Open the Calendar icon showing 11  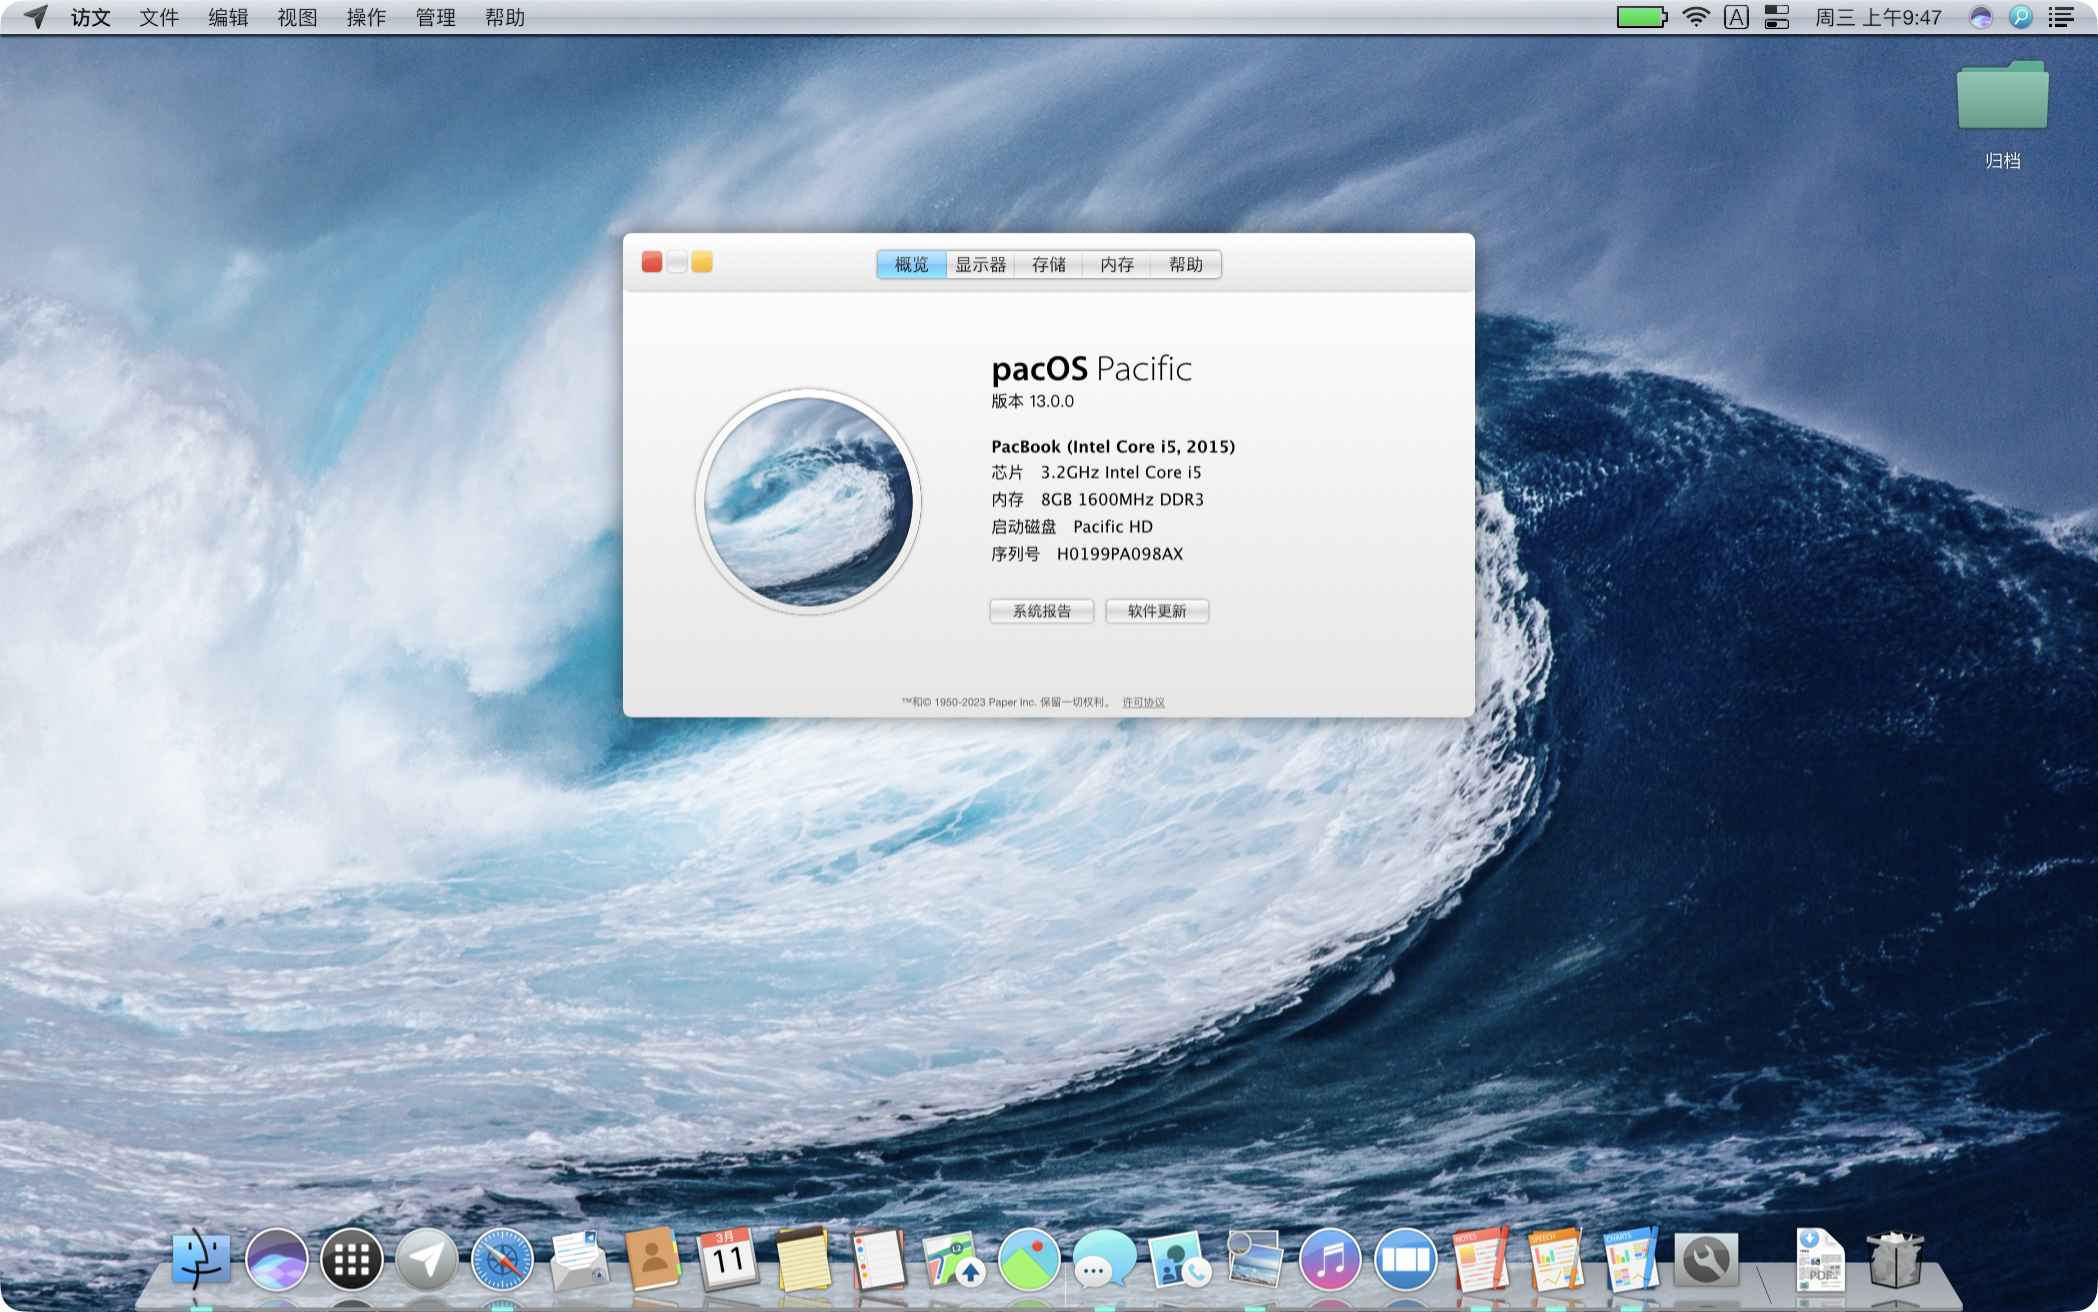[728, 1259]
